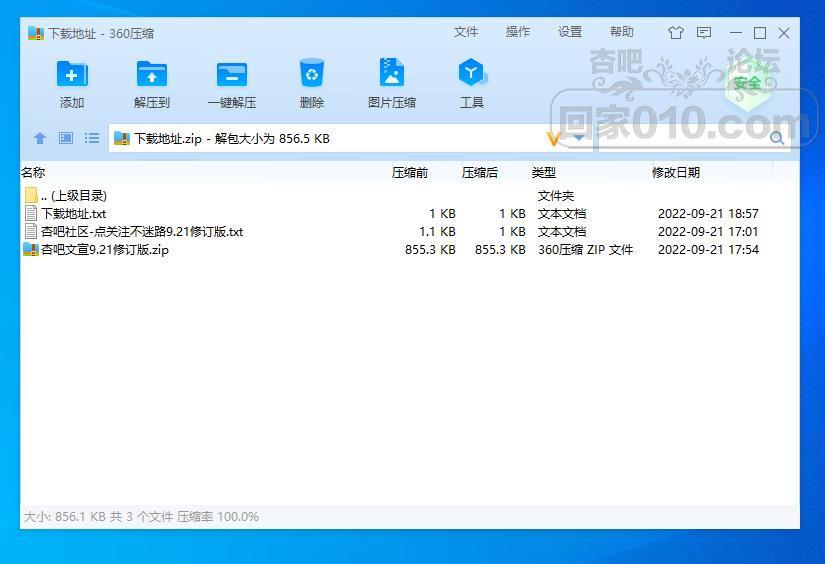This screenshot has height=564, width=825.
Task: Sort by 修改日期 column header
Action: [676, 173]
